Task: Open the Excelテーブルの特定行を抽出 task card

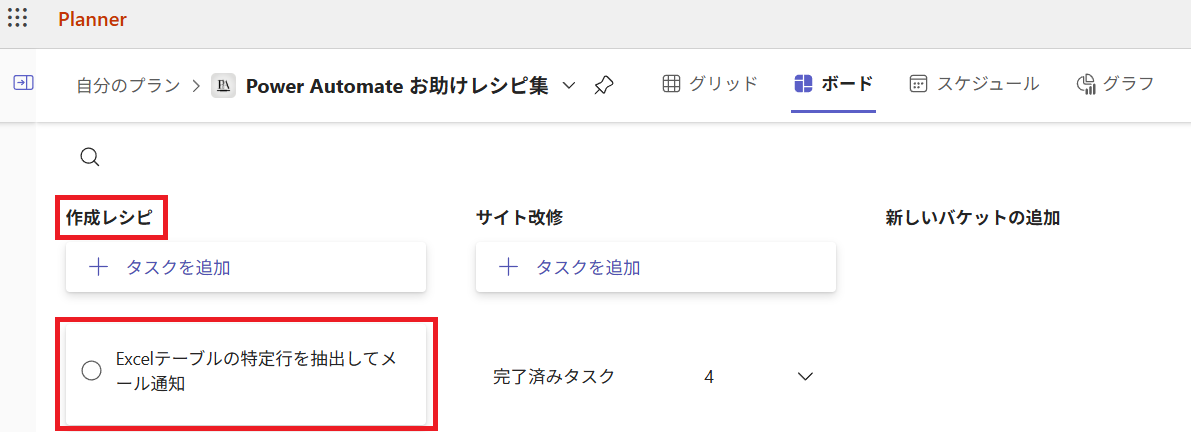Action: point(245,376)
